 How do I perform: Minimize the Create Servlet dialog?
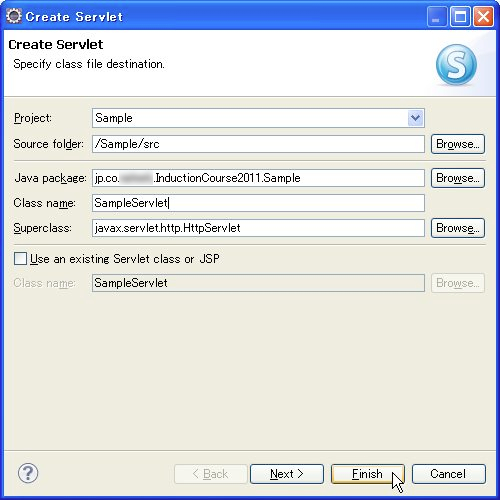tap(436, 16)
